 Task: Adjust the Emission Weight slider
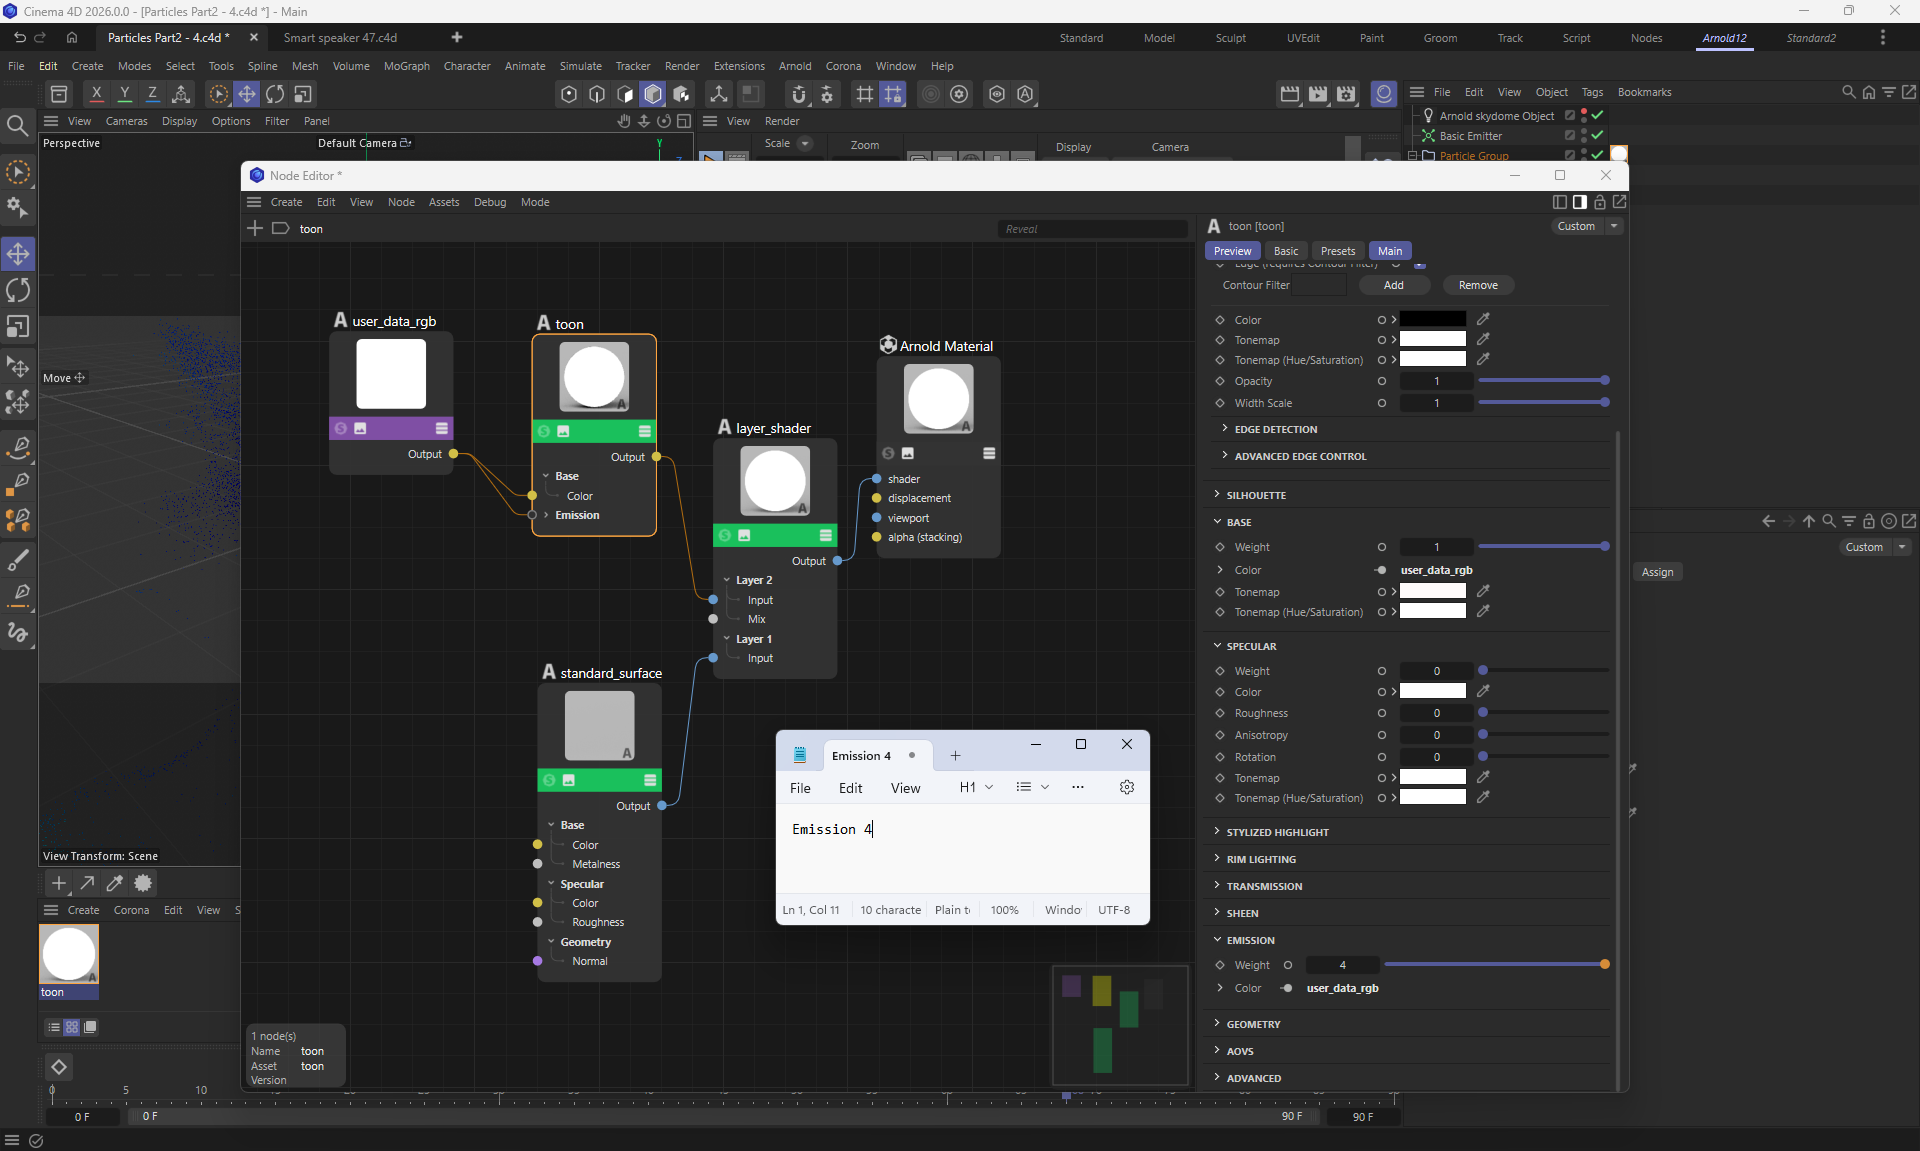(1494, 965)
